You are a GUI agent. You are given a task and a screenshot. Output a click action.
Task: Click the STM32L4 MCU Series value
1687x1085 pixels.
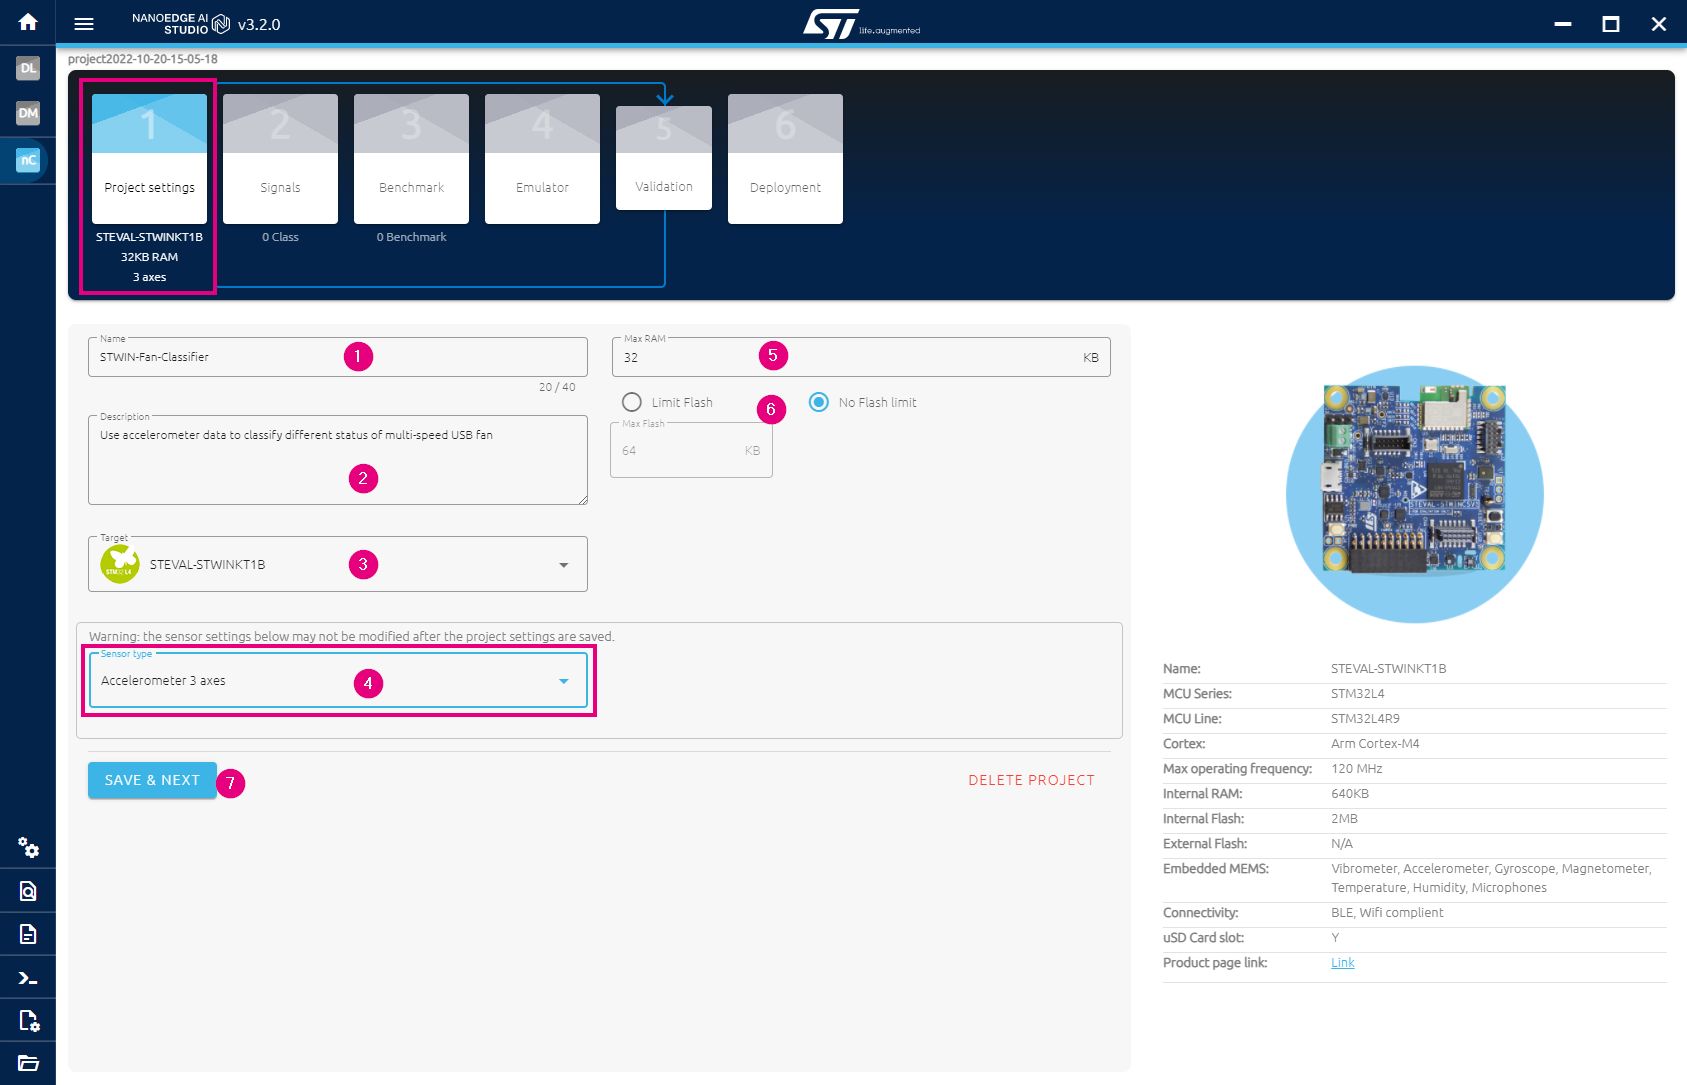point(1357,694)
